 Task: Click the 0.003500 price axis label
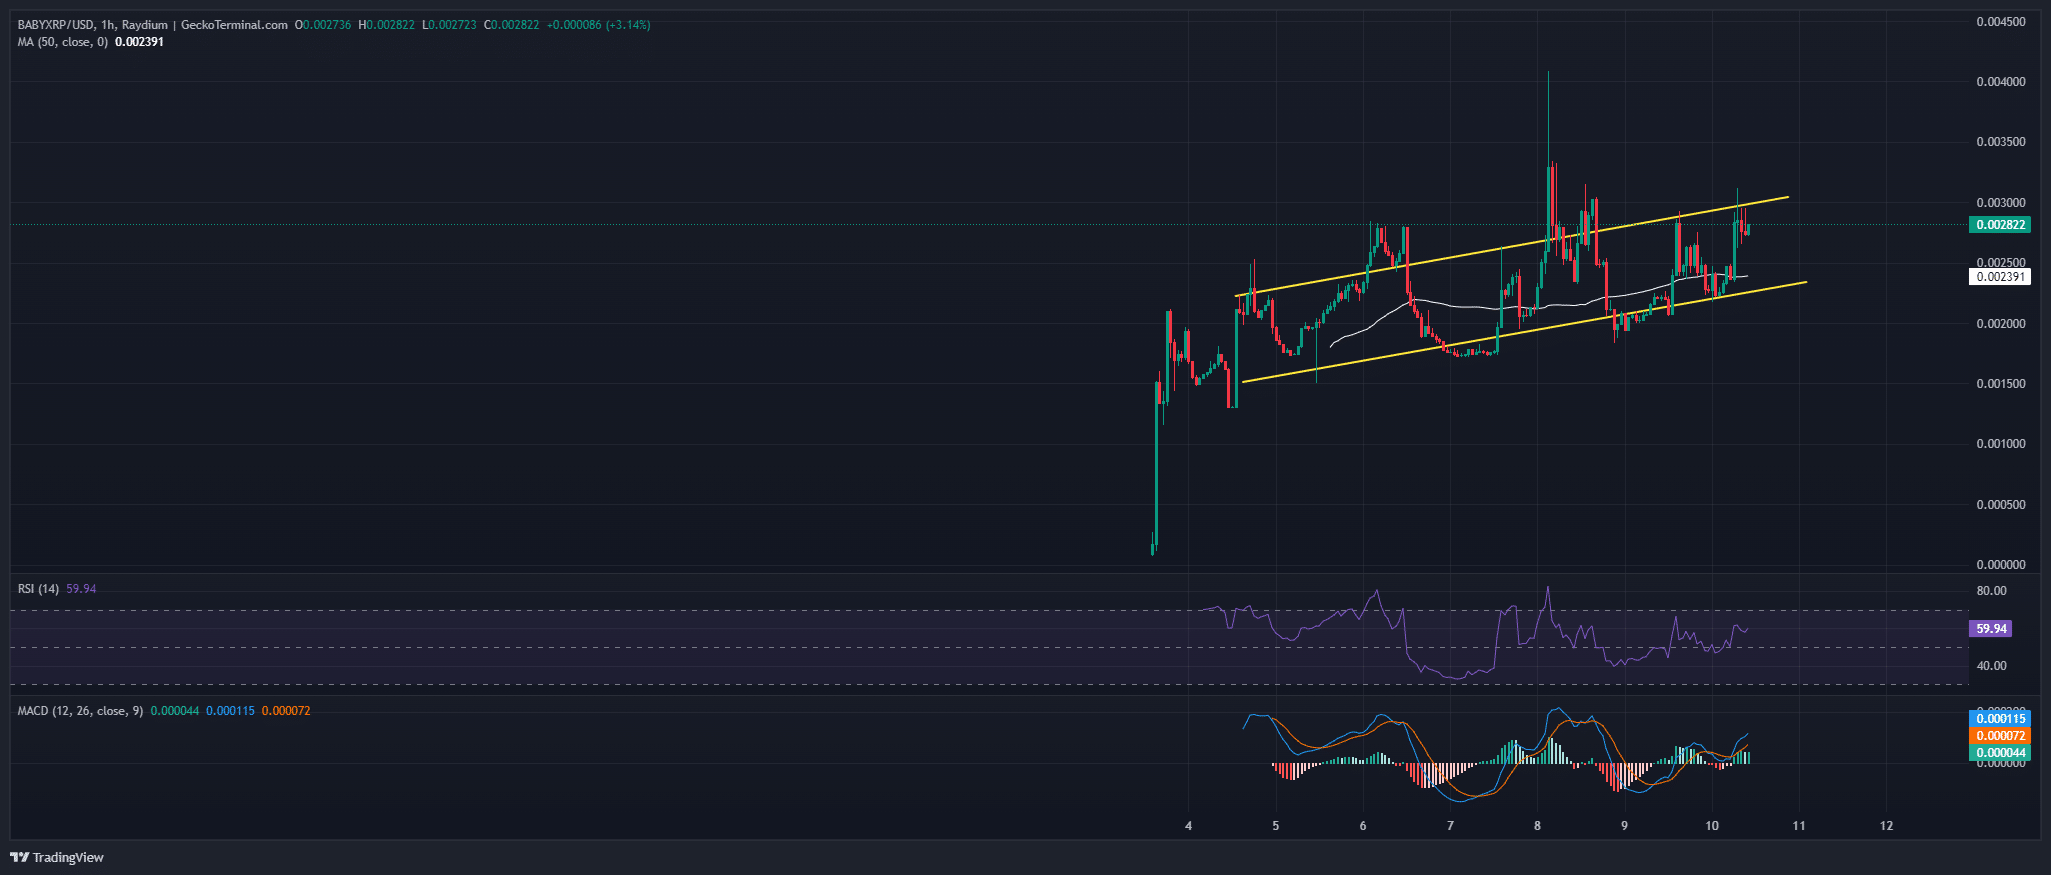[x=2001, y=142]
